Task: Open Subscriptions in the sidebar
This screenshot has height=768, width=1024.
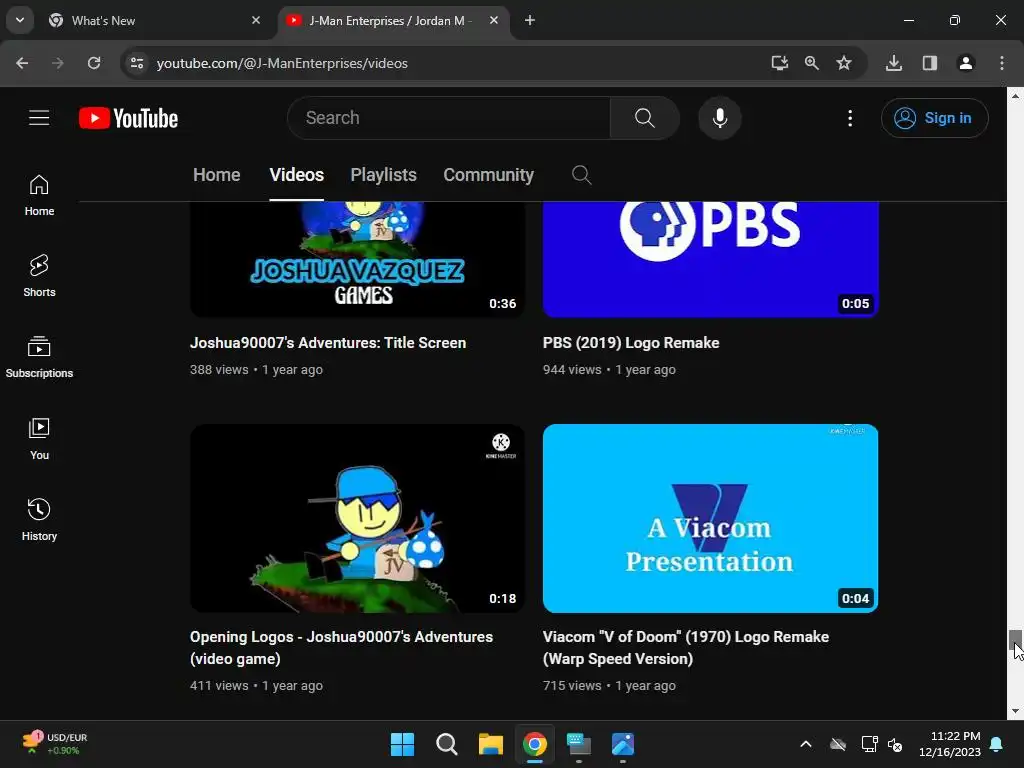Action: coord(39,357)
